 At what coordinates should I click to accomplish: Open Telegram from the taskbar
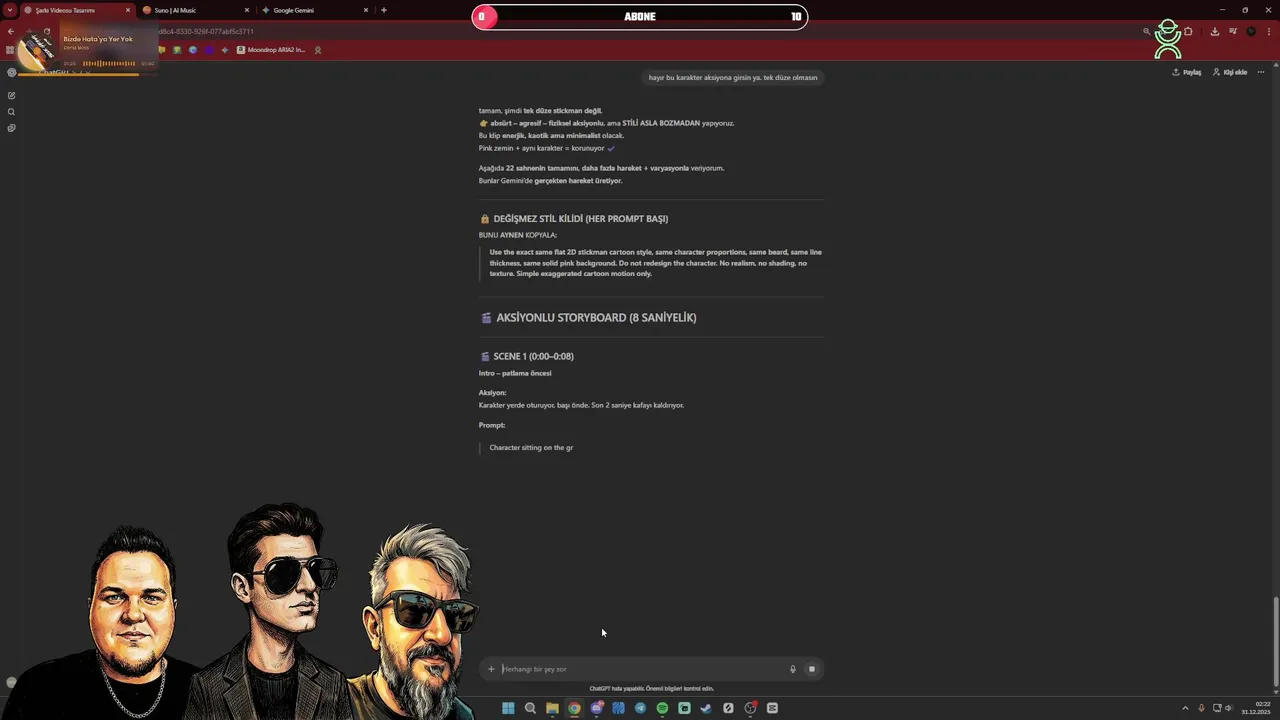(640, 708)
